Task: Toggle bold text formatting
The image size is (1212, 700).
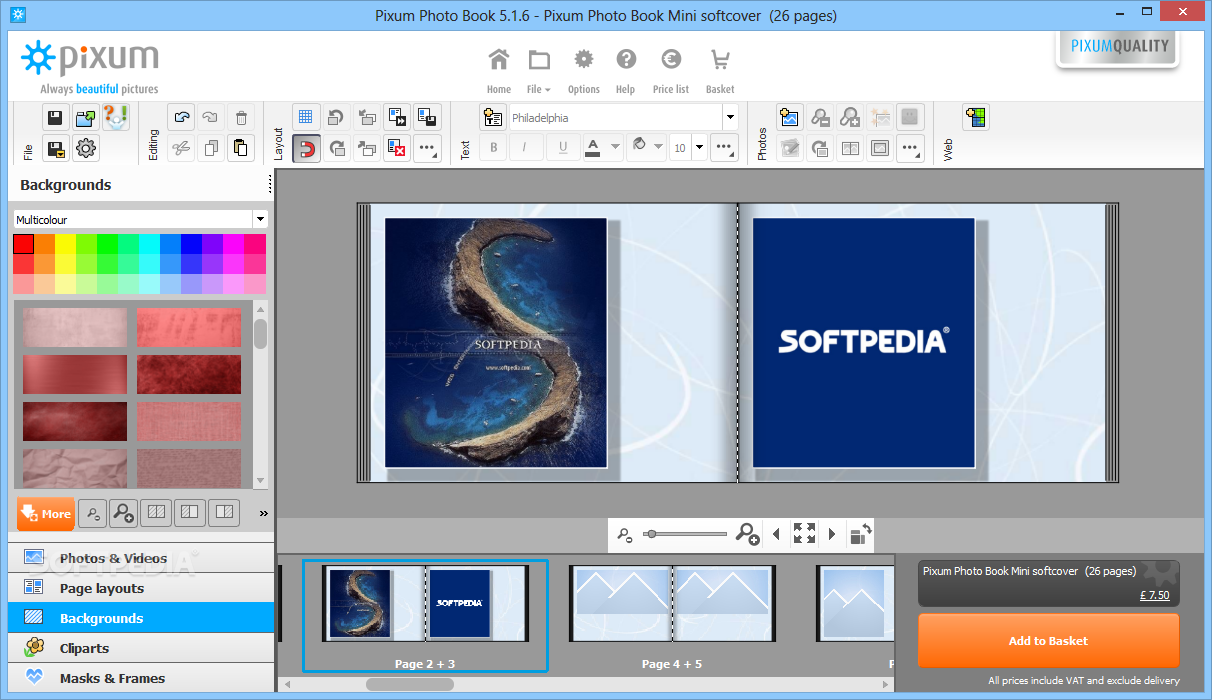Action: point(493,148)
